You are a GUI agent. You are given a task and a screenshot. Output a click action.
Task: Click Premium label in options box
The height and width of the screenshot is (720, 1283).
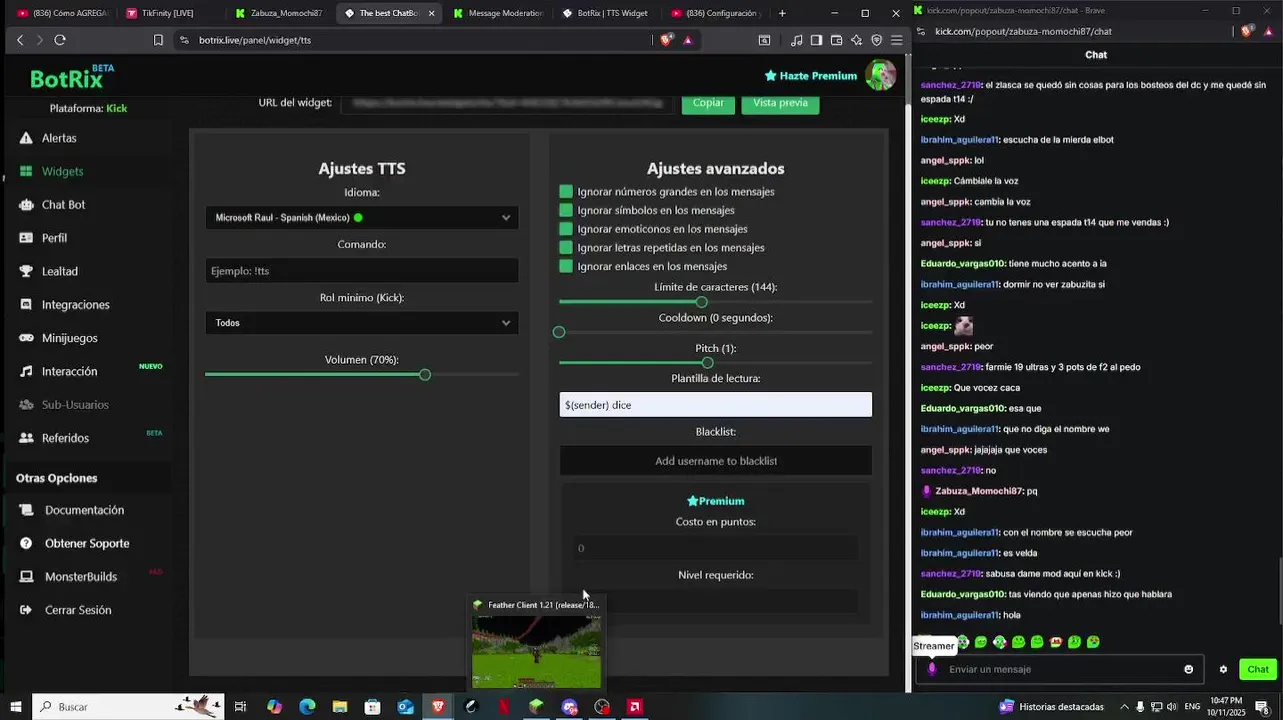715,501
